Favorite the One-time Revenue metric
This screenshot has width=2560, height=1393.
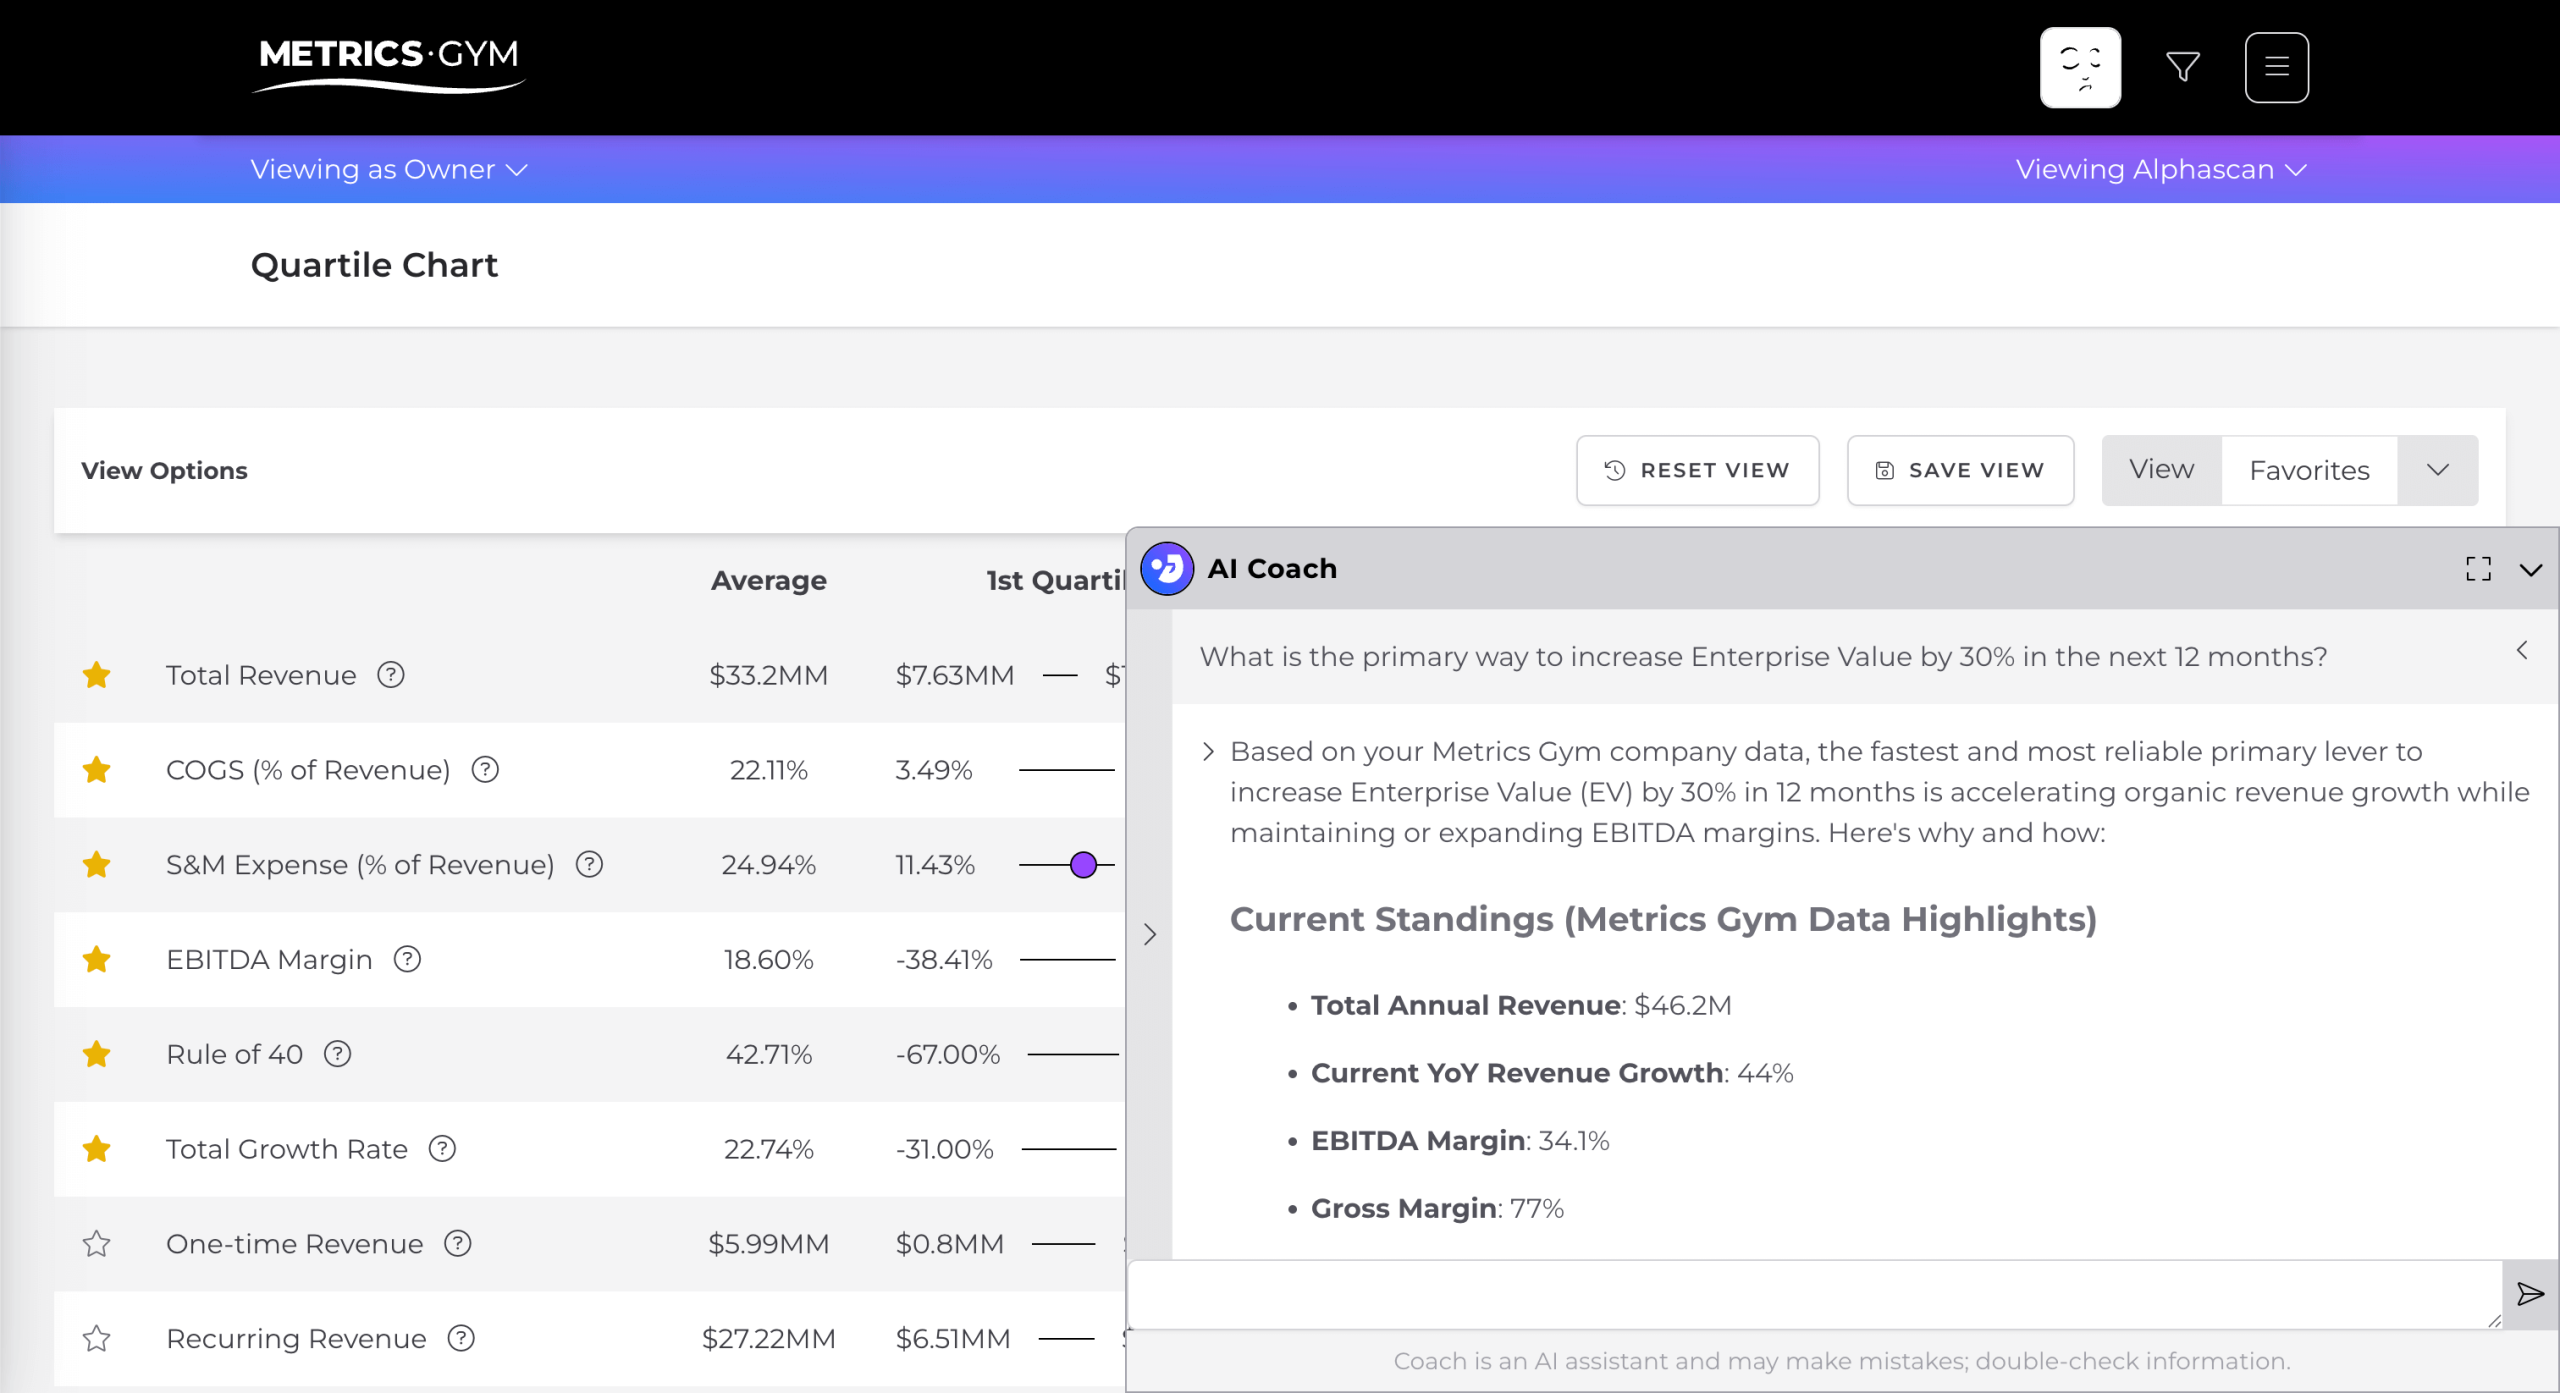tap(97, 1244)
